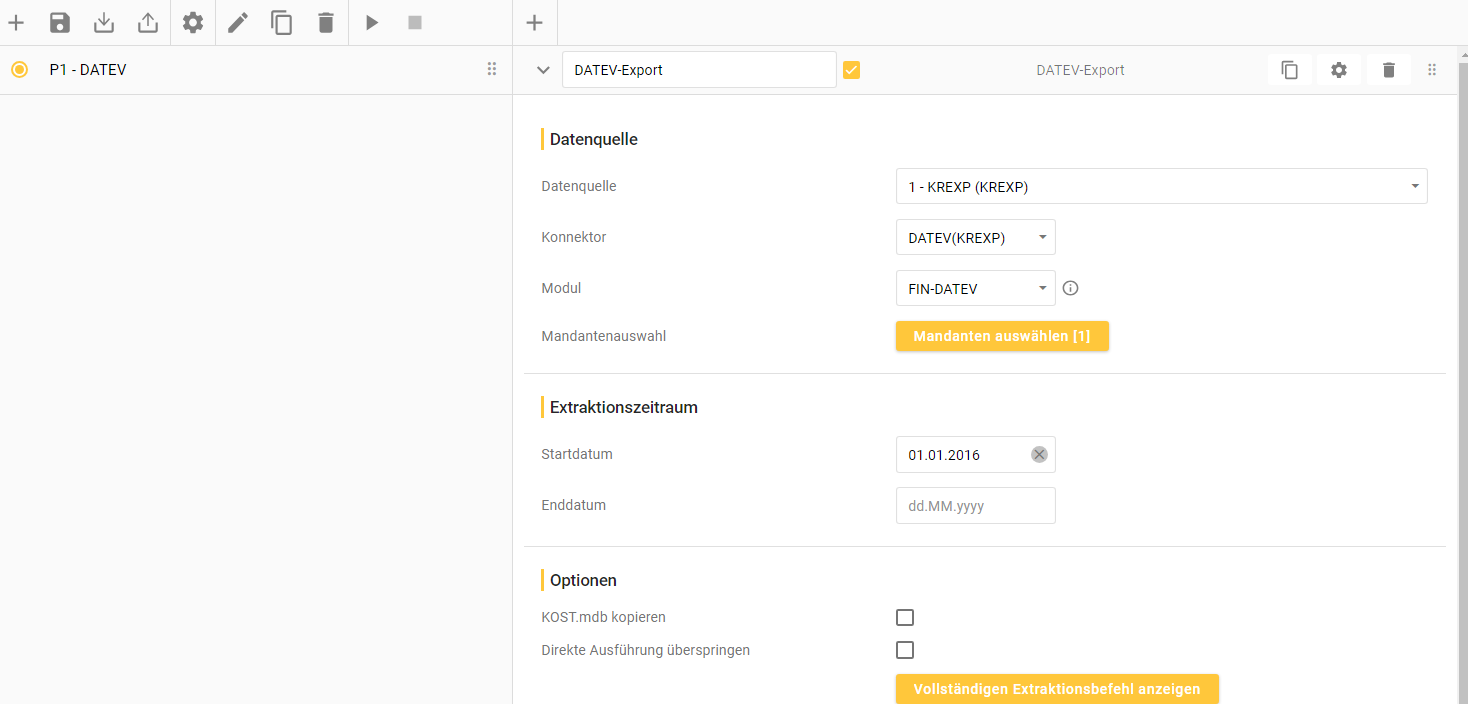1468x704 pixels.
Task: Delete the DATEV-Export step via trash icon
Action: coord(1388,70)
